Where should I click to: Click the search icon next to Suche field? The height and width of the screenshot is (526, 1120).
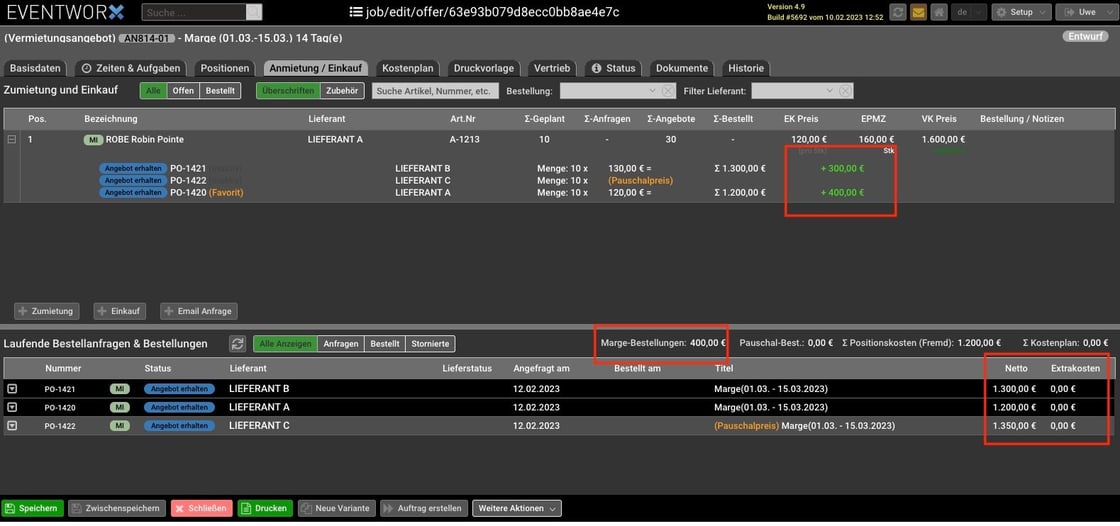point(254,12)
